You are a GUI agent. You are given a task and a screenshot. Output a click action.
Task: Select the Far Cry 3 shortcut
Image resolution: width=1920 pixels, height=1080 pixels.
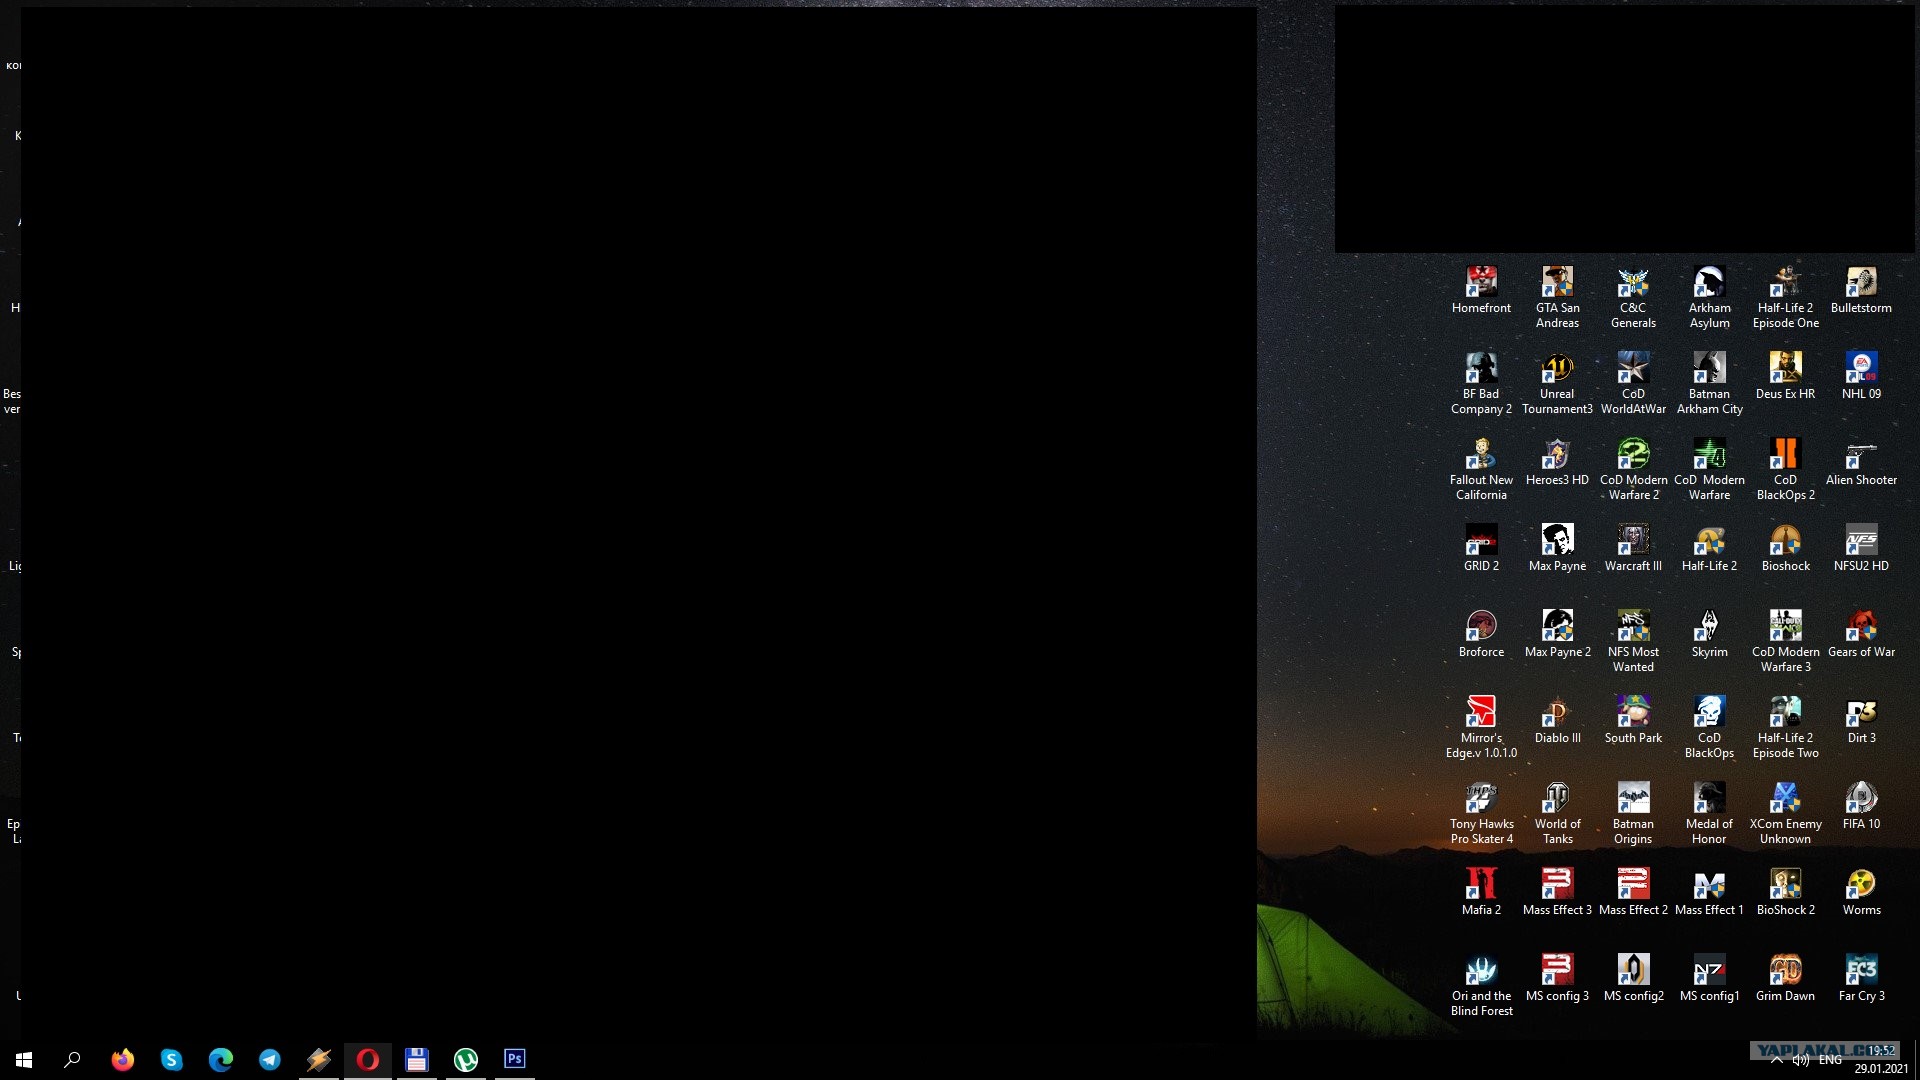[x=1861, y=978]
